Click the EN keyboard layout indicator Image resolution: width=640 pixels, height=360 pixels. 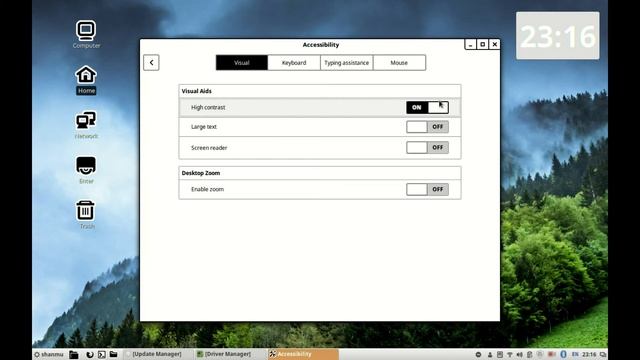[575, 354]
